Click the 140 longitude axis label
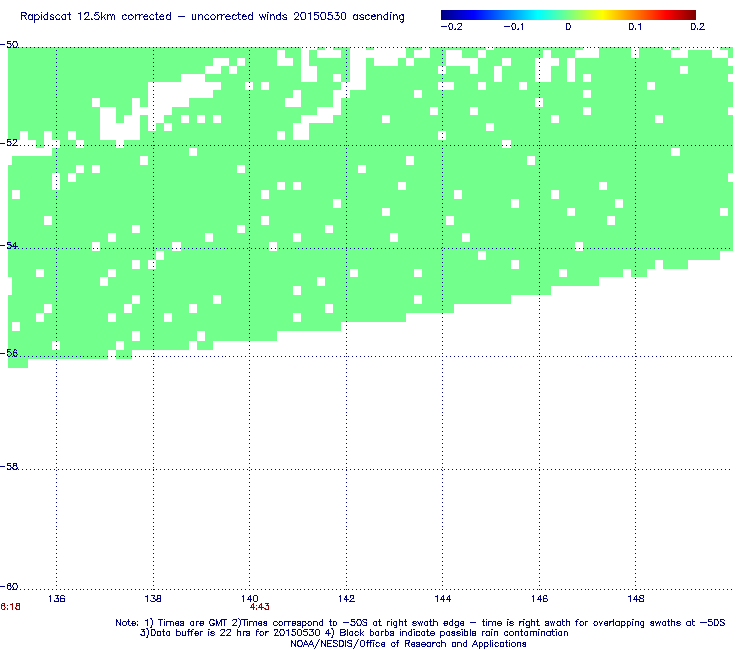This screenshot has height=650, width=740. [250, 599]
